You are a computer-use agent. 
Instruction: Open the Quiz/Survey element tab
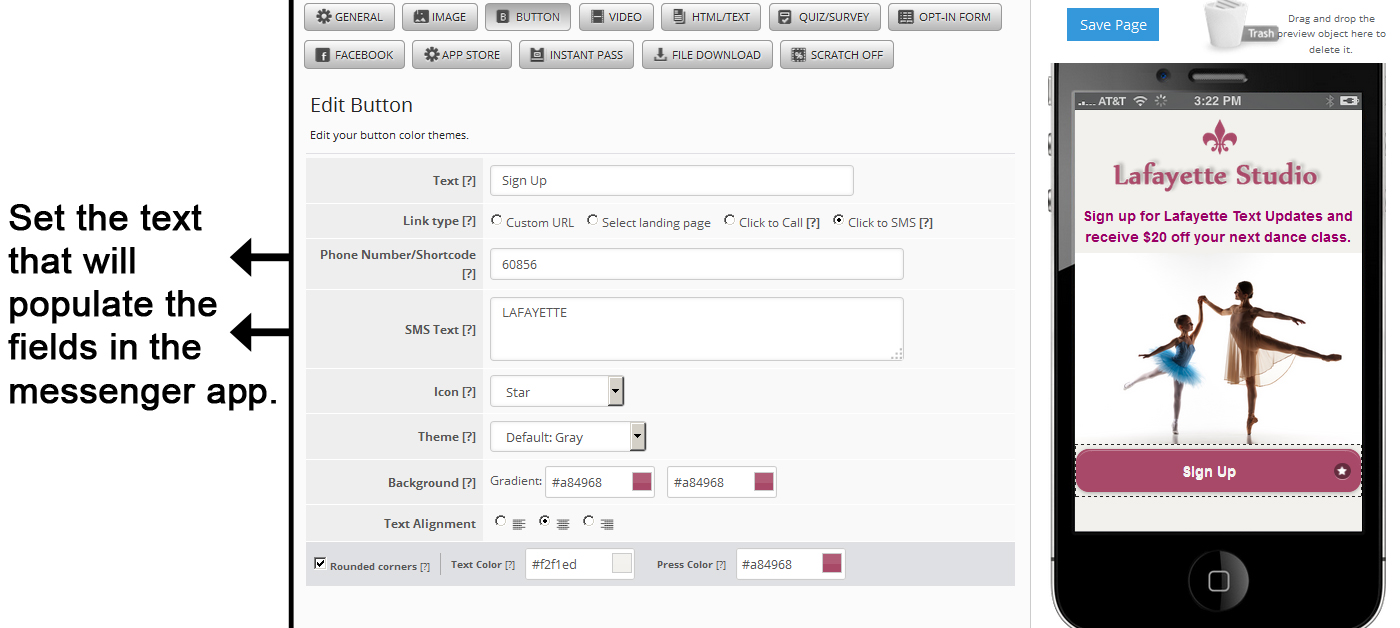(825, 17)
